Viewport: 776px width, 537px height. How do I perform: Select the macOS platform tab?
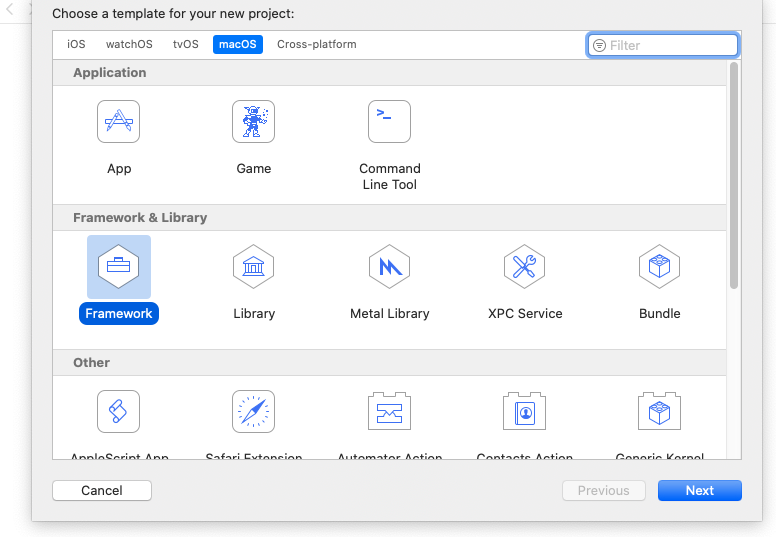pyautogui.click(x=238, y=44)
